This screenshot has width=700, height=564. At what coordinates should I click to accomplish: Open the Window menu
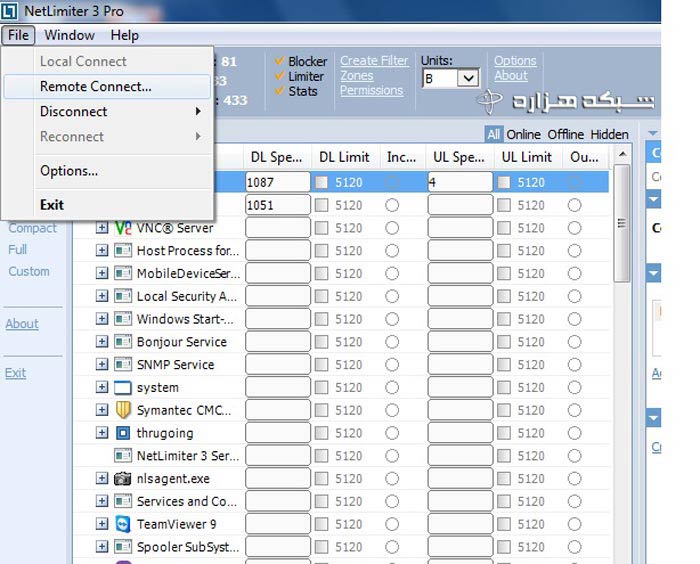click(x=69, y=35)
